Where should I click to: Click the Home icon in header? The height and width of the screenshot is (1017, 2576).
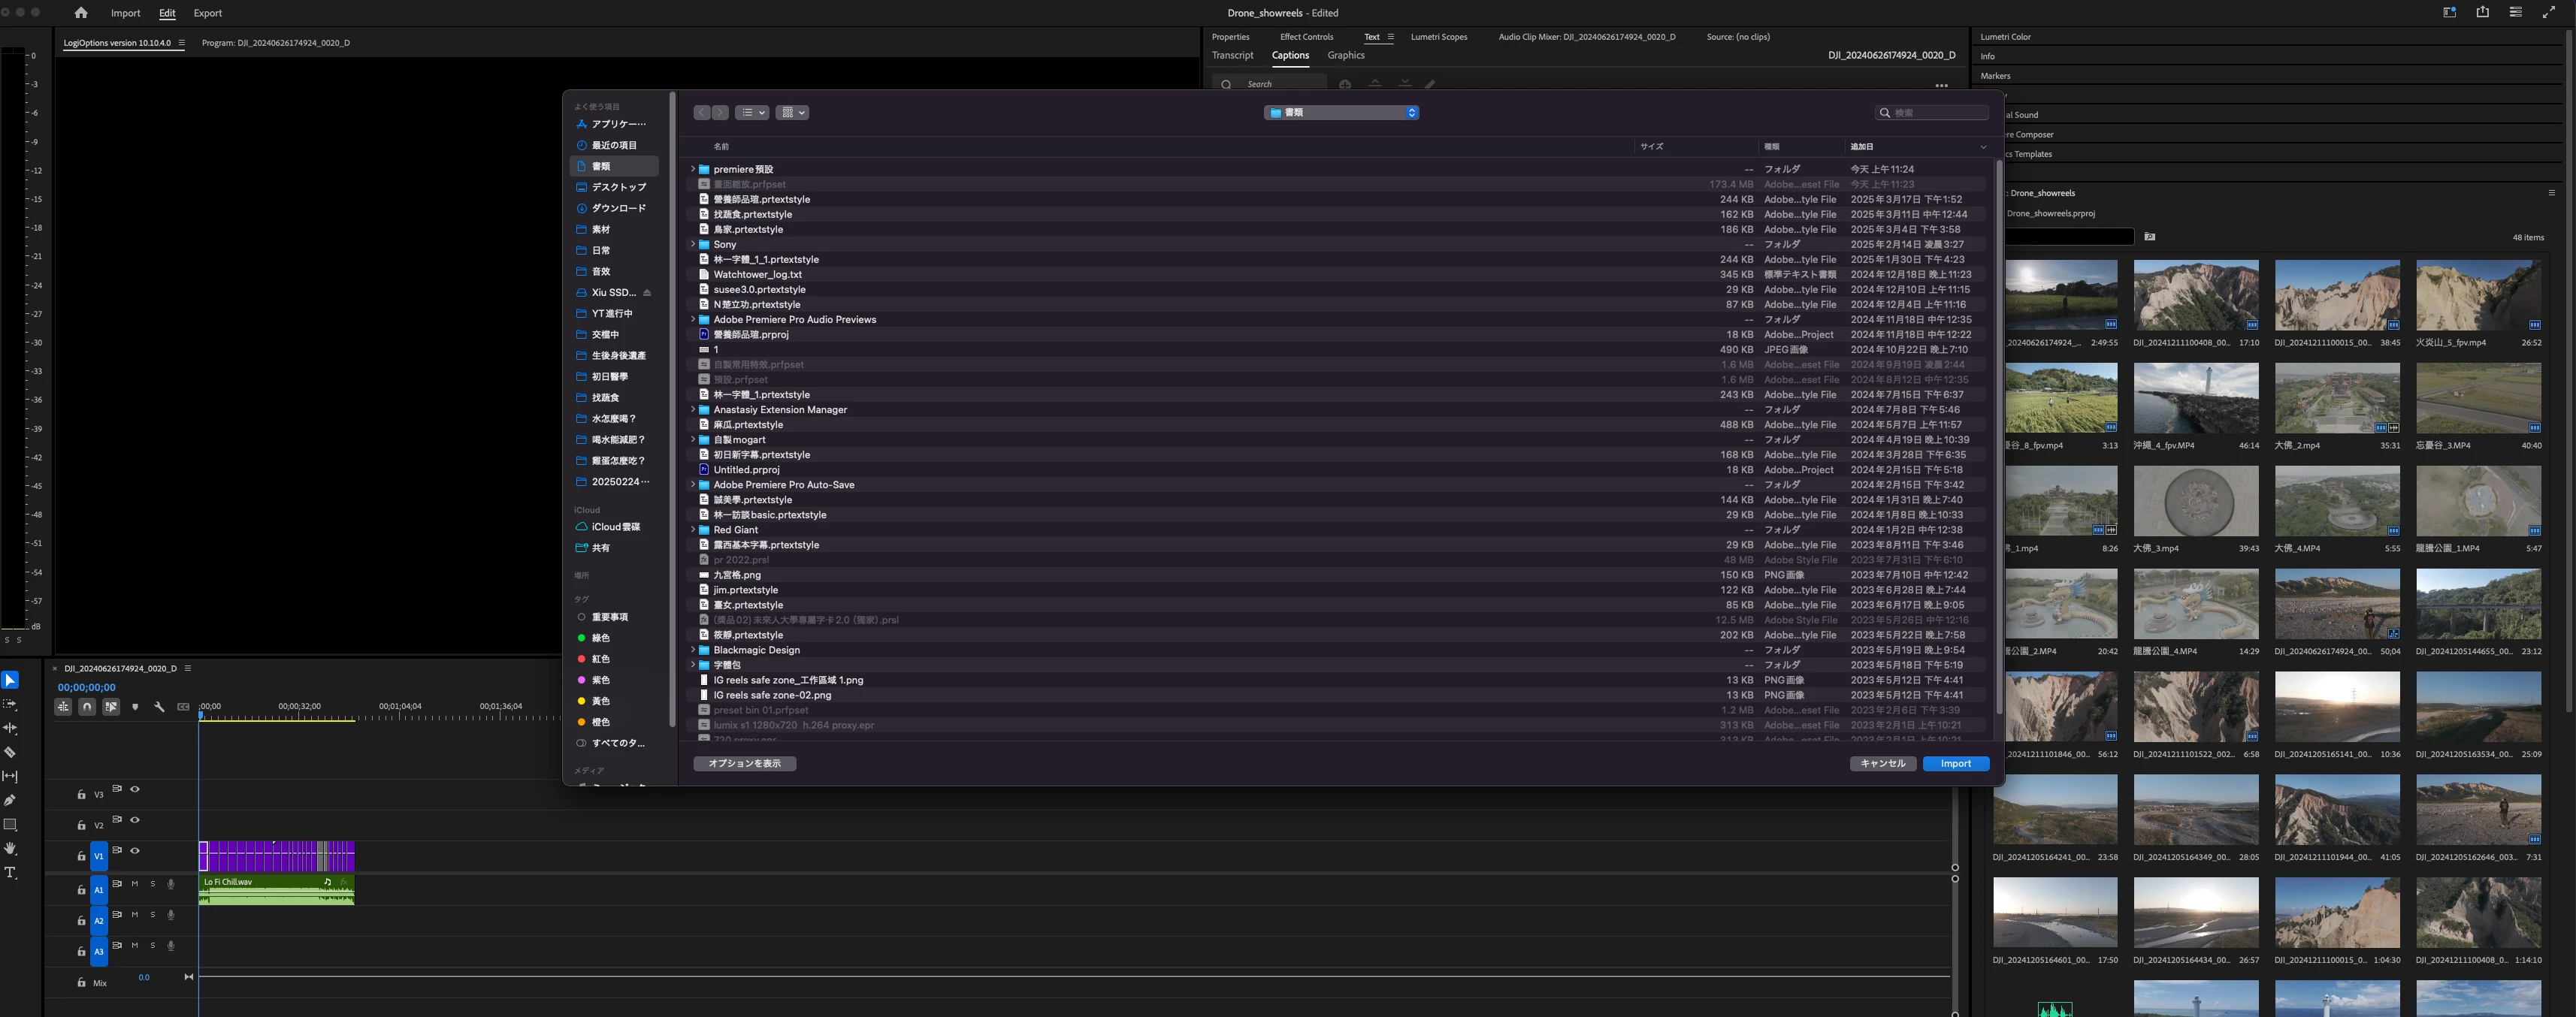pos(81,13)
